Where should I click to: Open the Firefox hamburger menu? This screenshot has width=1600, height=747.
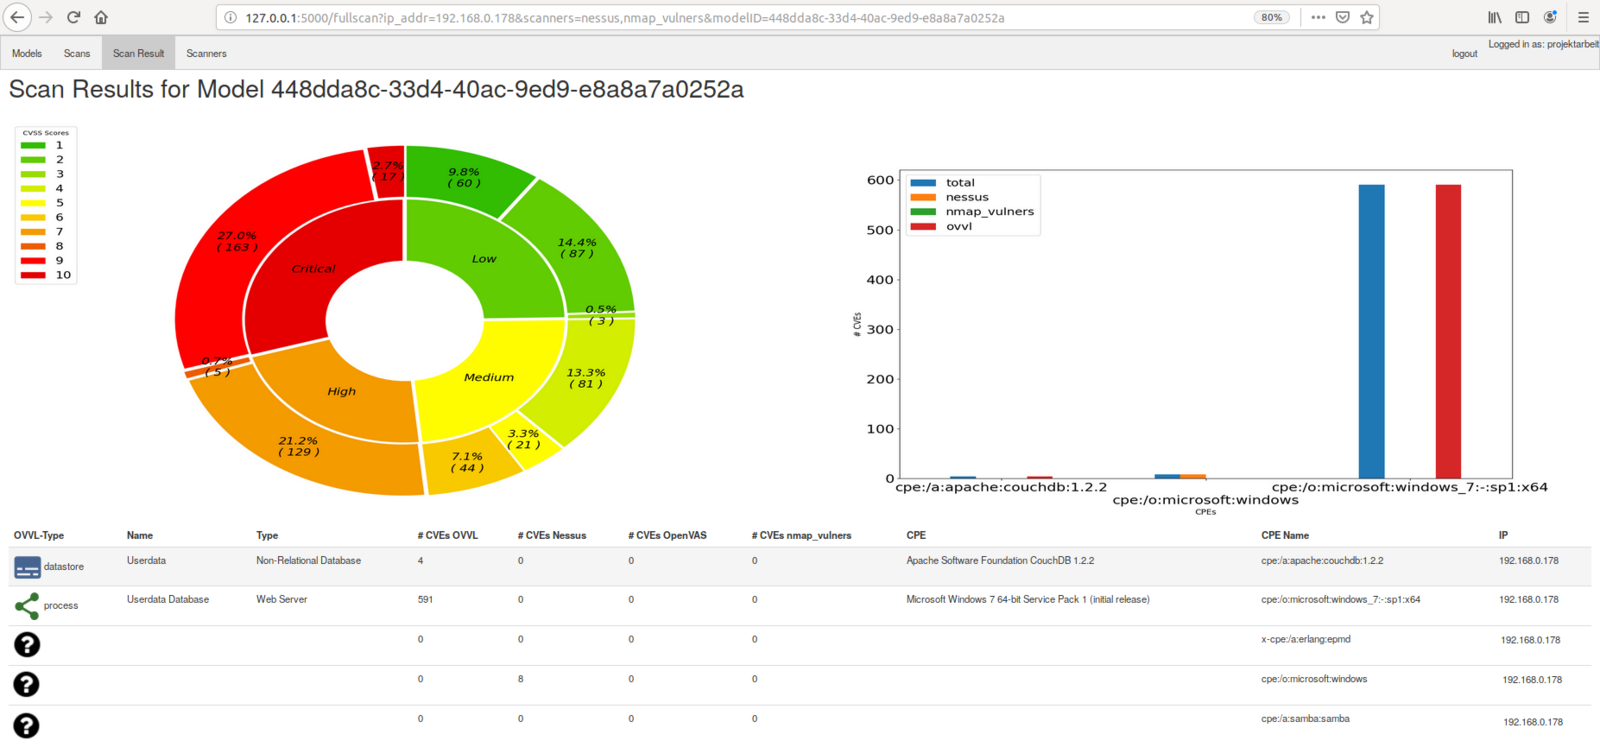tap(1583, 17)
